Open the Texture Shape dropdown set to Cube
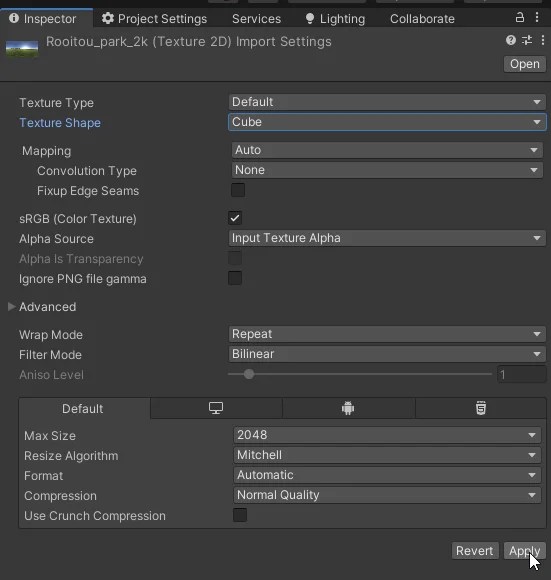Screen dimensions: 551x580 tap(387, 122)
